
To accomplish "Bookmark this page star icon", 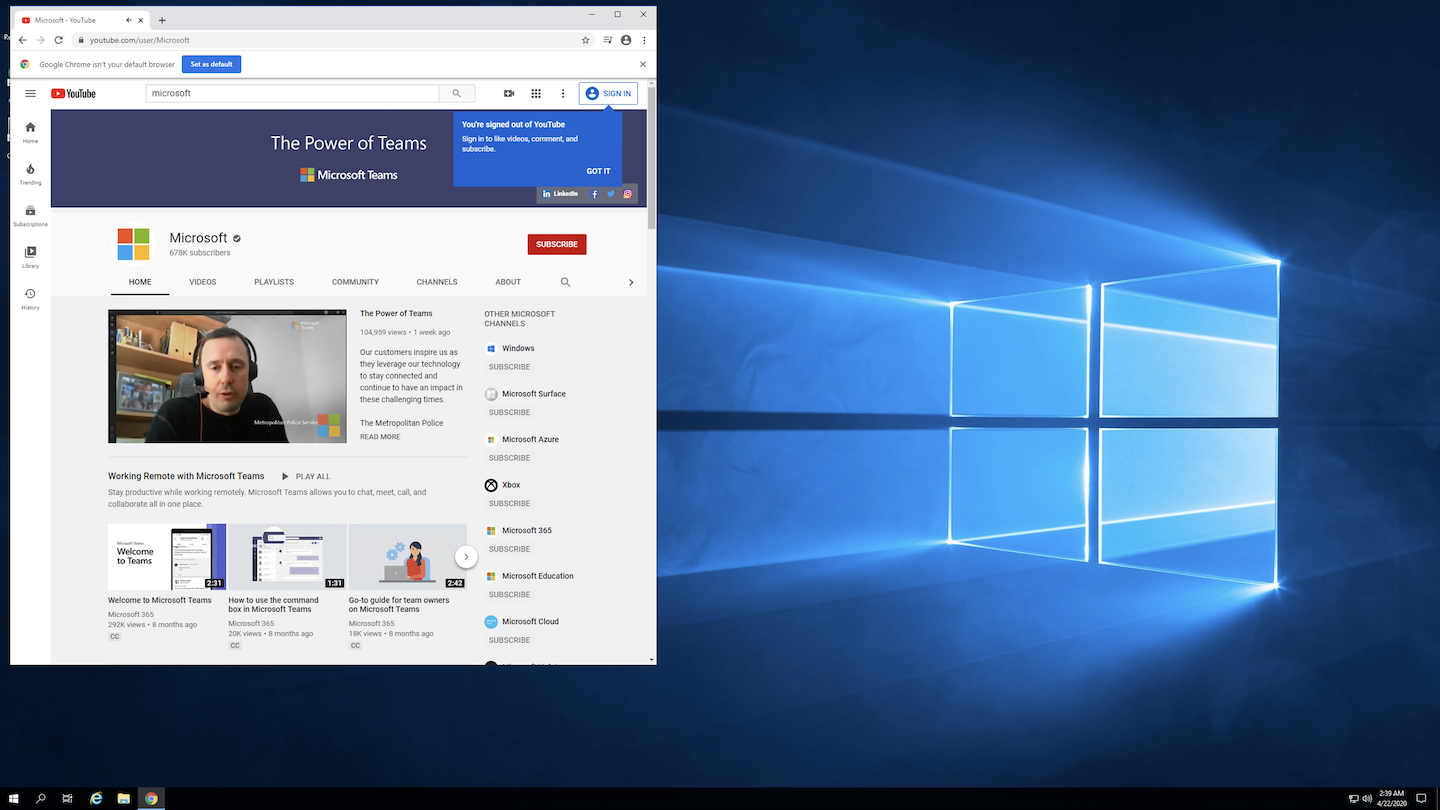I will click(586, 40).
